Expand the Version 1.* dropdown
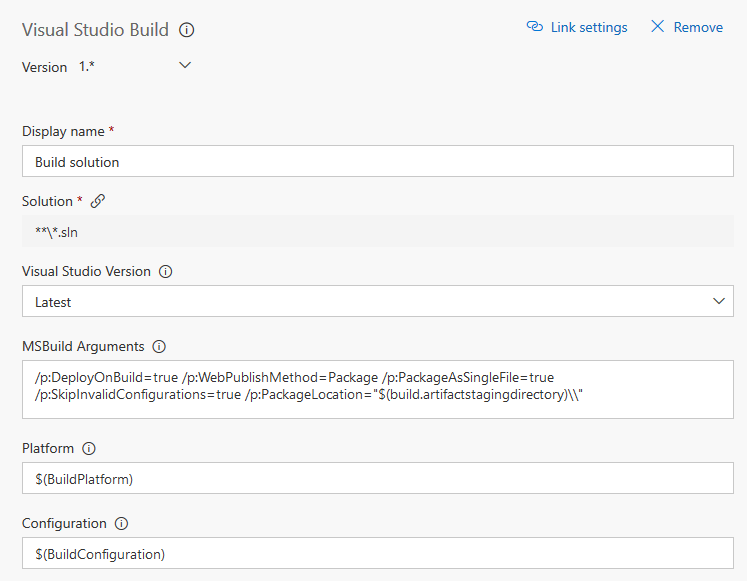Viewport: 747px width, 581px height. click(x=184, y=66)
